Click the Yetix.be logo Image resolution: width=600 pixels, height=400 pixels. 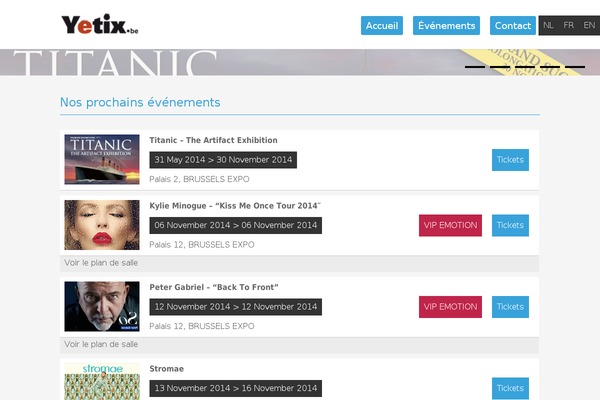click(100, 24)
